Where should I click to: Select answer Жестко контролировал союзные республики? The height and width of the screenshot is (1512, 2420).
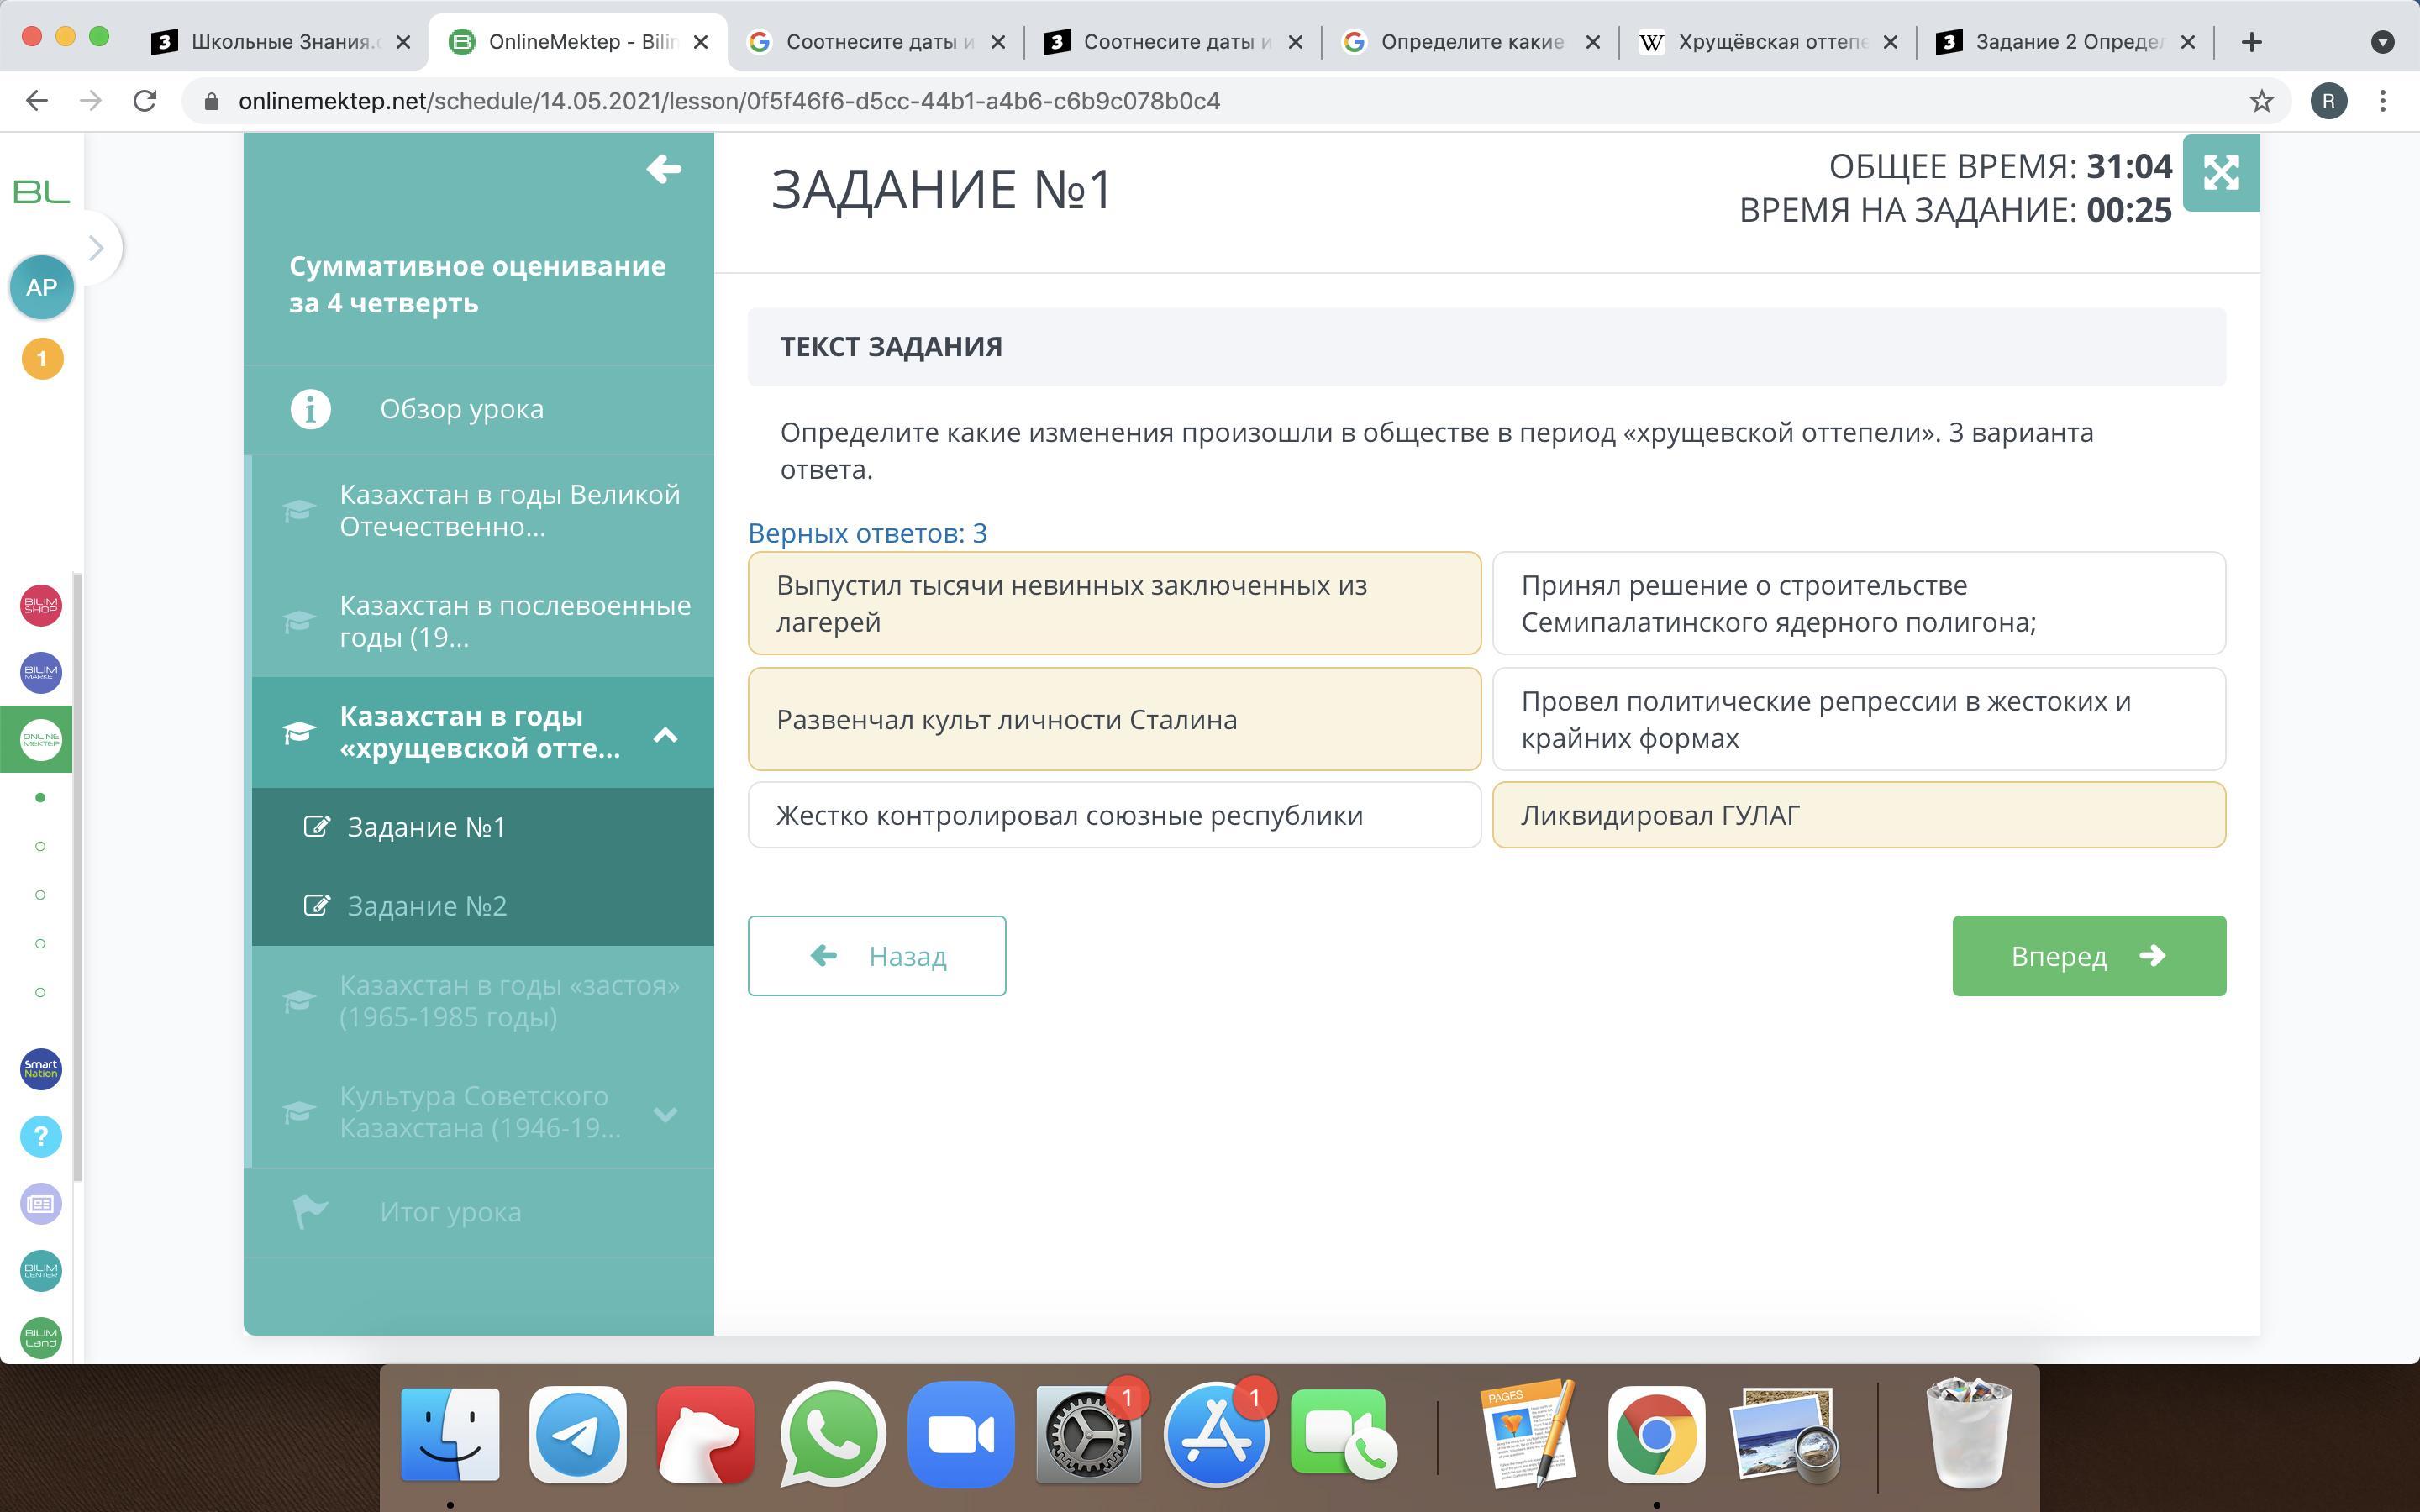click(x=1113, y=815)
